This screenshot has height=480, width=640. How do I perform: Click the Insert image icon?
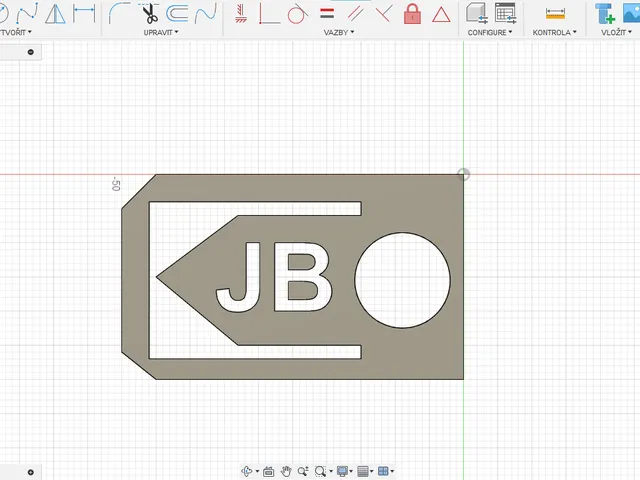[x=631, y=13]
